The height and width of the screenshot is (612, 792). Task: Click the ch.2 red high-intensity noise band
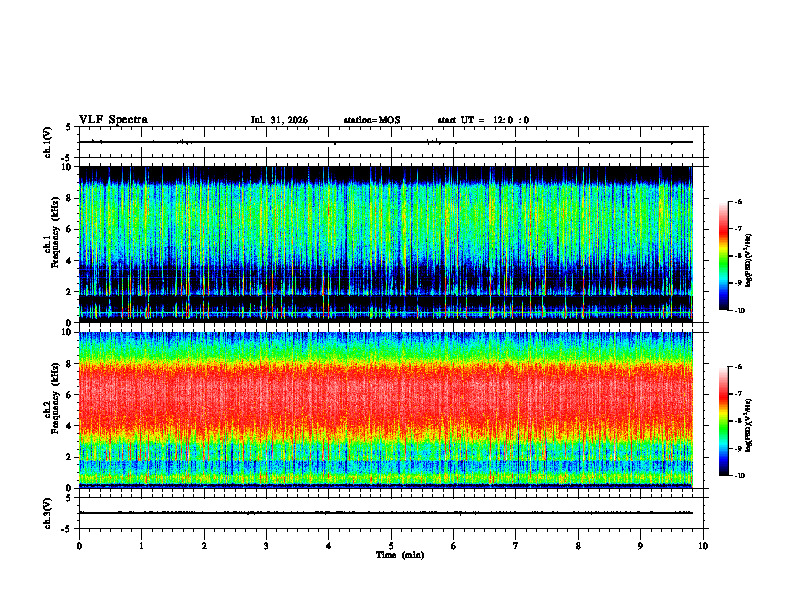point(386,396)
